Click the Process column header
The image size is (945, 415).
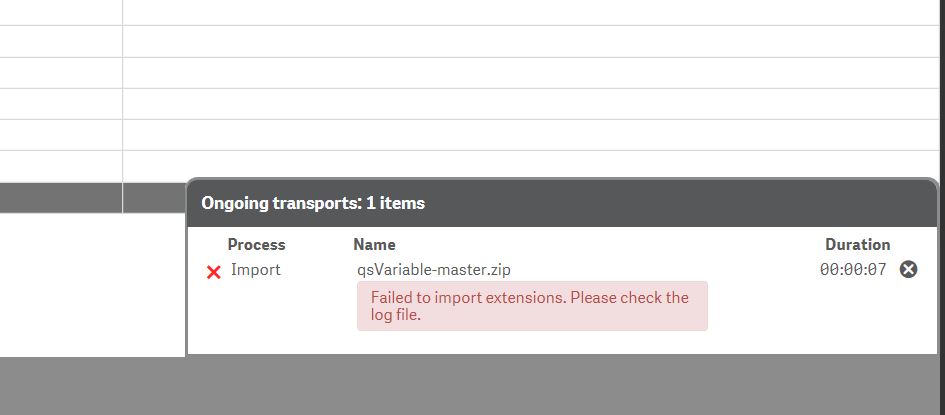pos(256,244)
